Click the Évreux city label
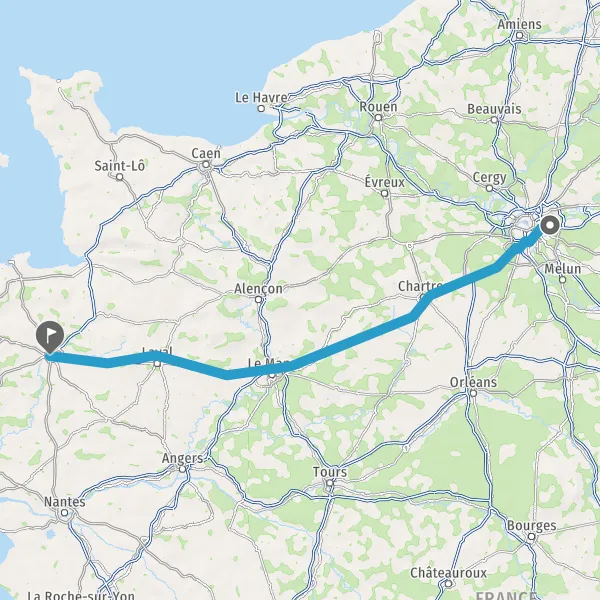 [384, 182]
